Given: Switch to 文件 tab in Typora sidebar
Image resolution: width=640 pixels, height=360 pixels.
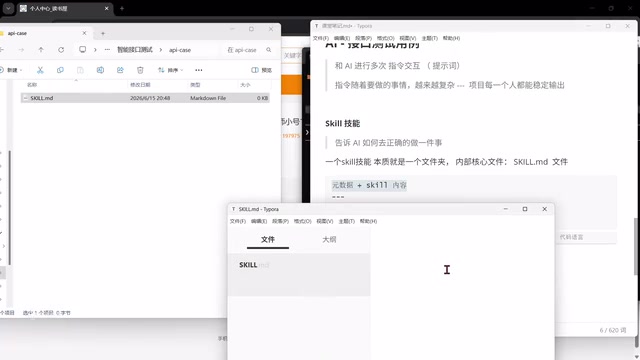Looking at the screenshot, I should coord(268,240).
